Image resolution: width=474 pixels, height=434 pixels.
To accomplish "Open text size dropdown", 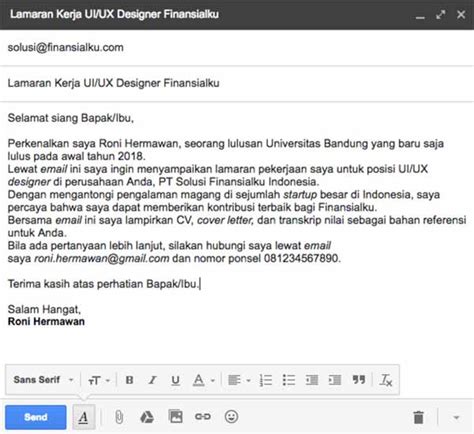I will tap(99, 380).
